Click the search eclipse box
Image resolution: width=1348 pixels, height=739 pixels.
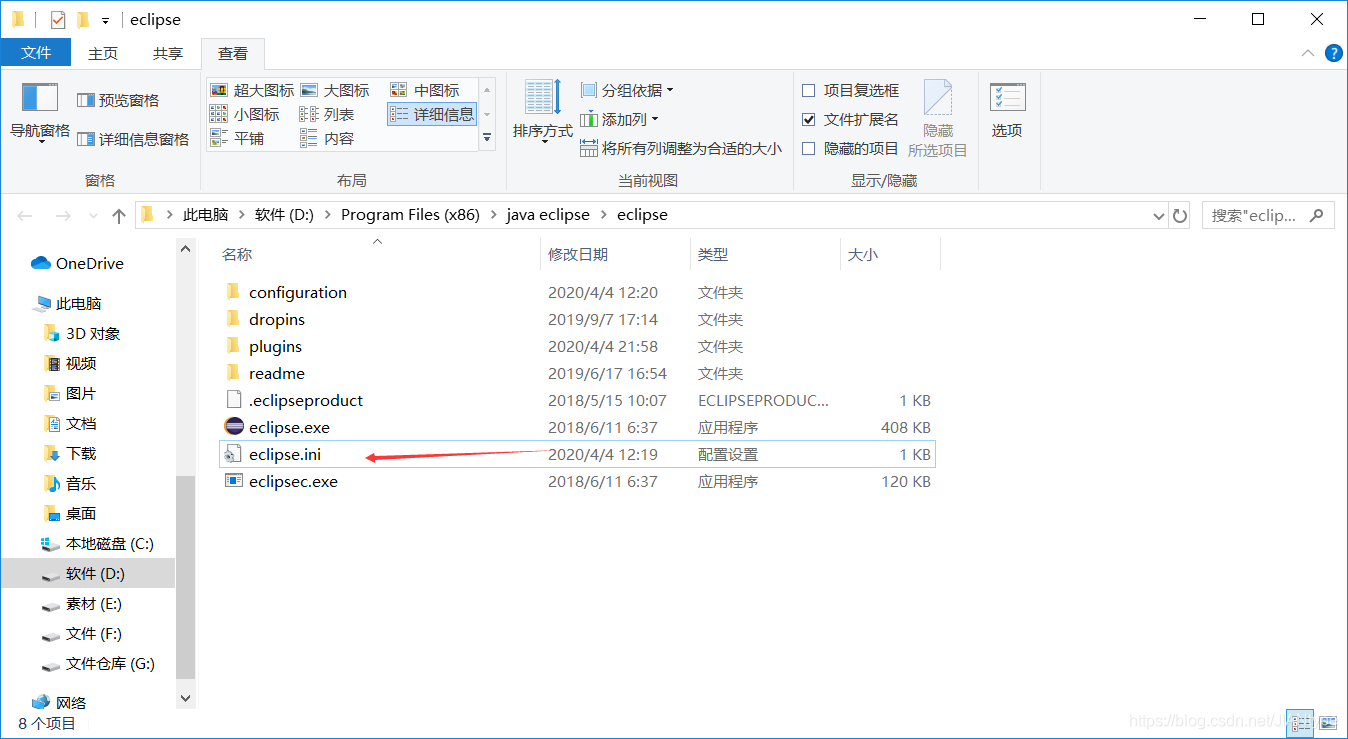pos(1267,215)
